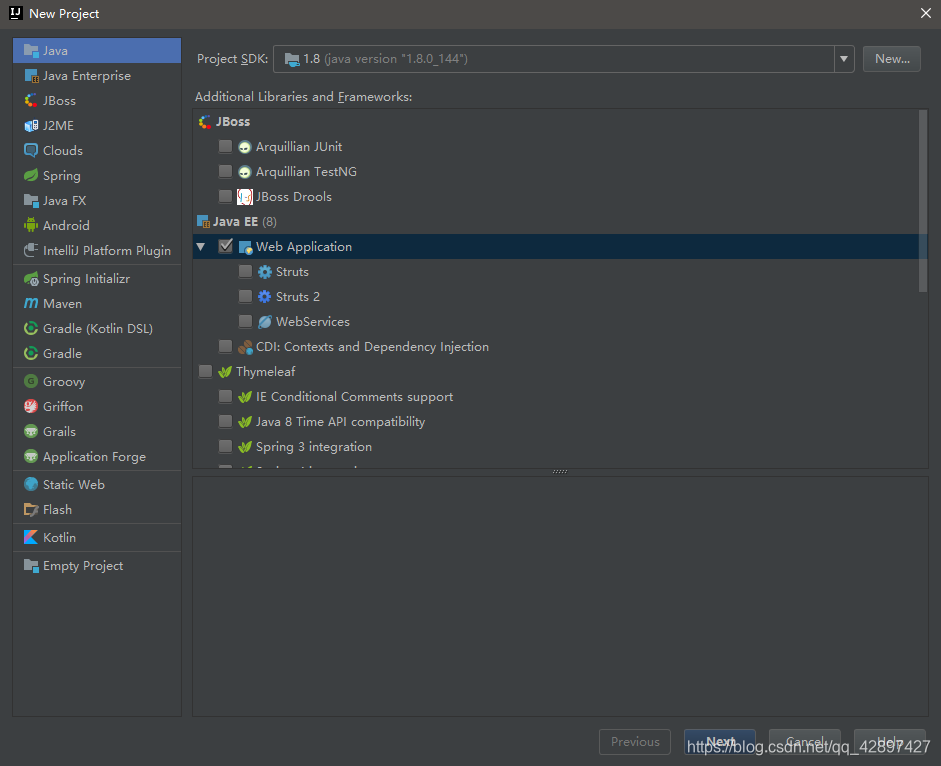
Task: Click the Android robot icon
Action: tap(31, 226)
